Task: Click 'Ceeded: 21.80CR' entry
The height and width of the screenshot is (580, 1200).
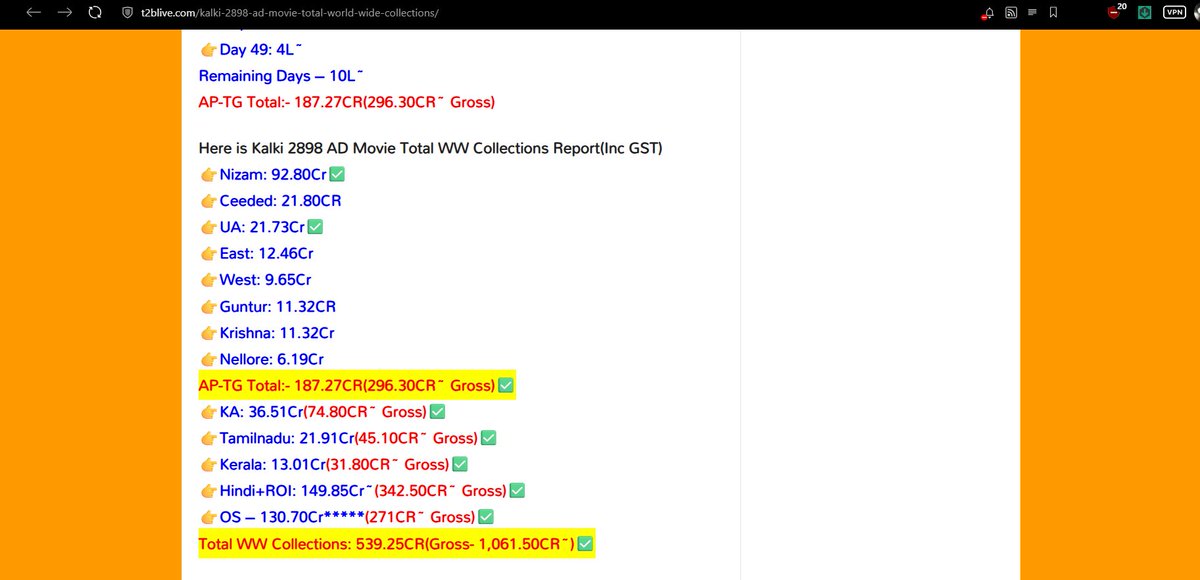Action: click(270, 200)
